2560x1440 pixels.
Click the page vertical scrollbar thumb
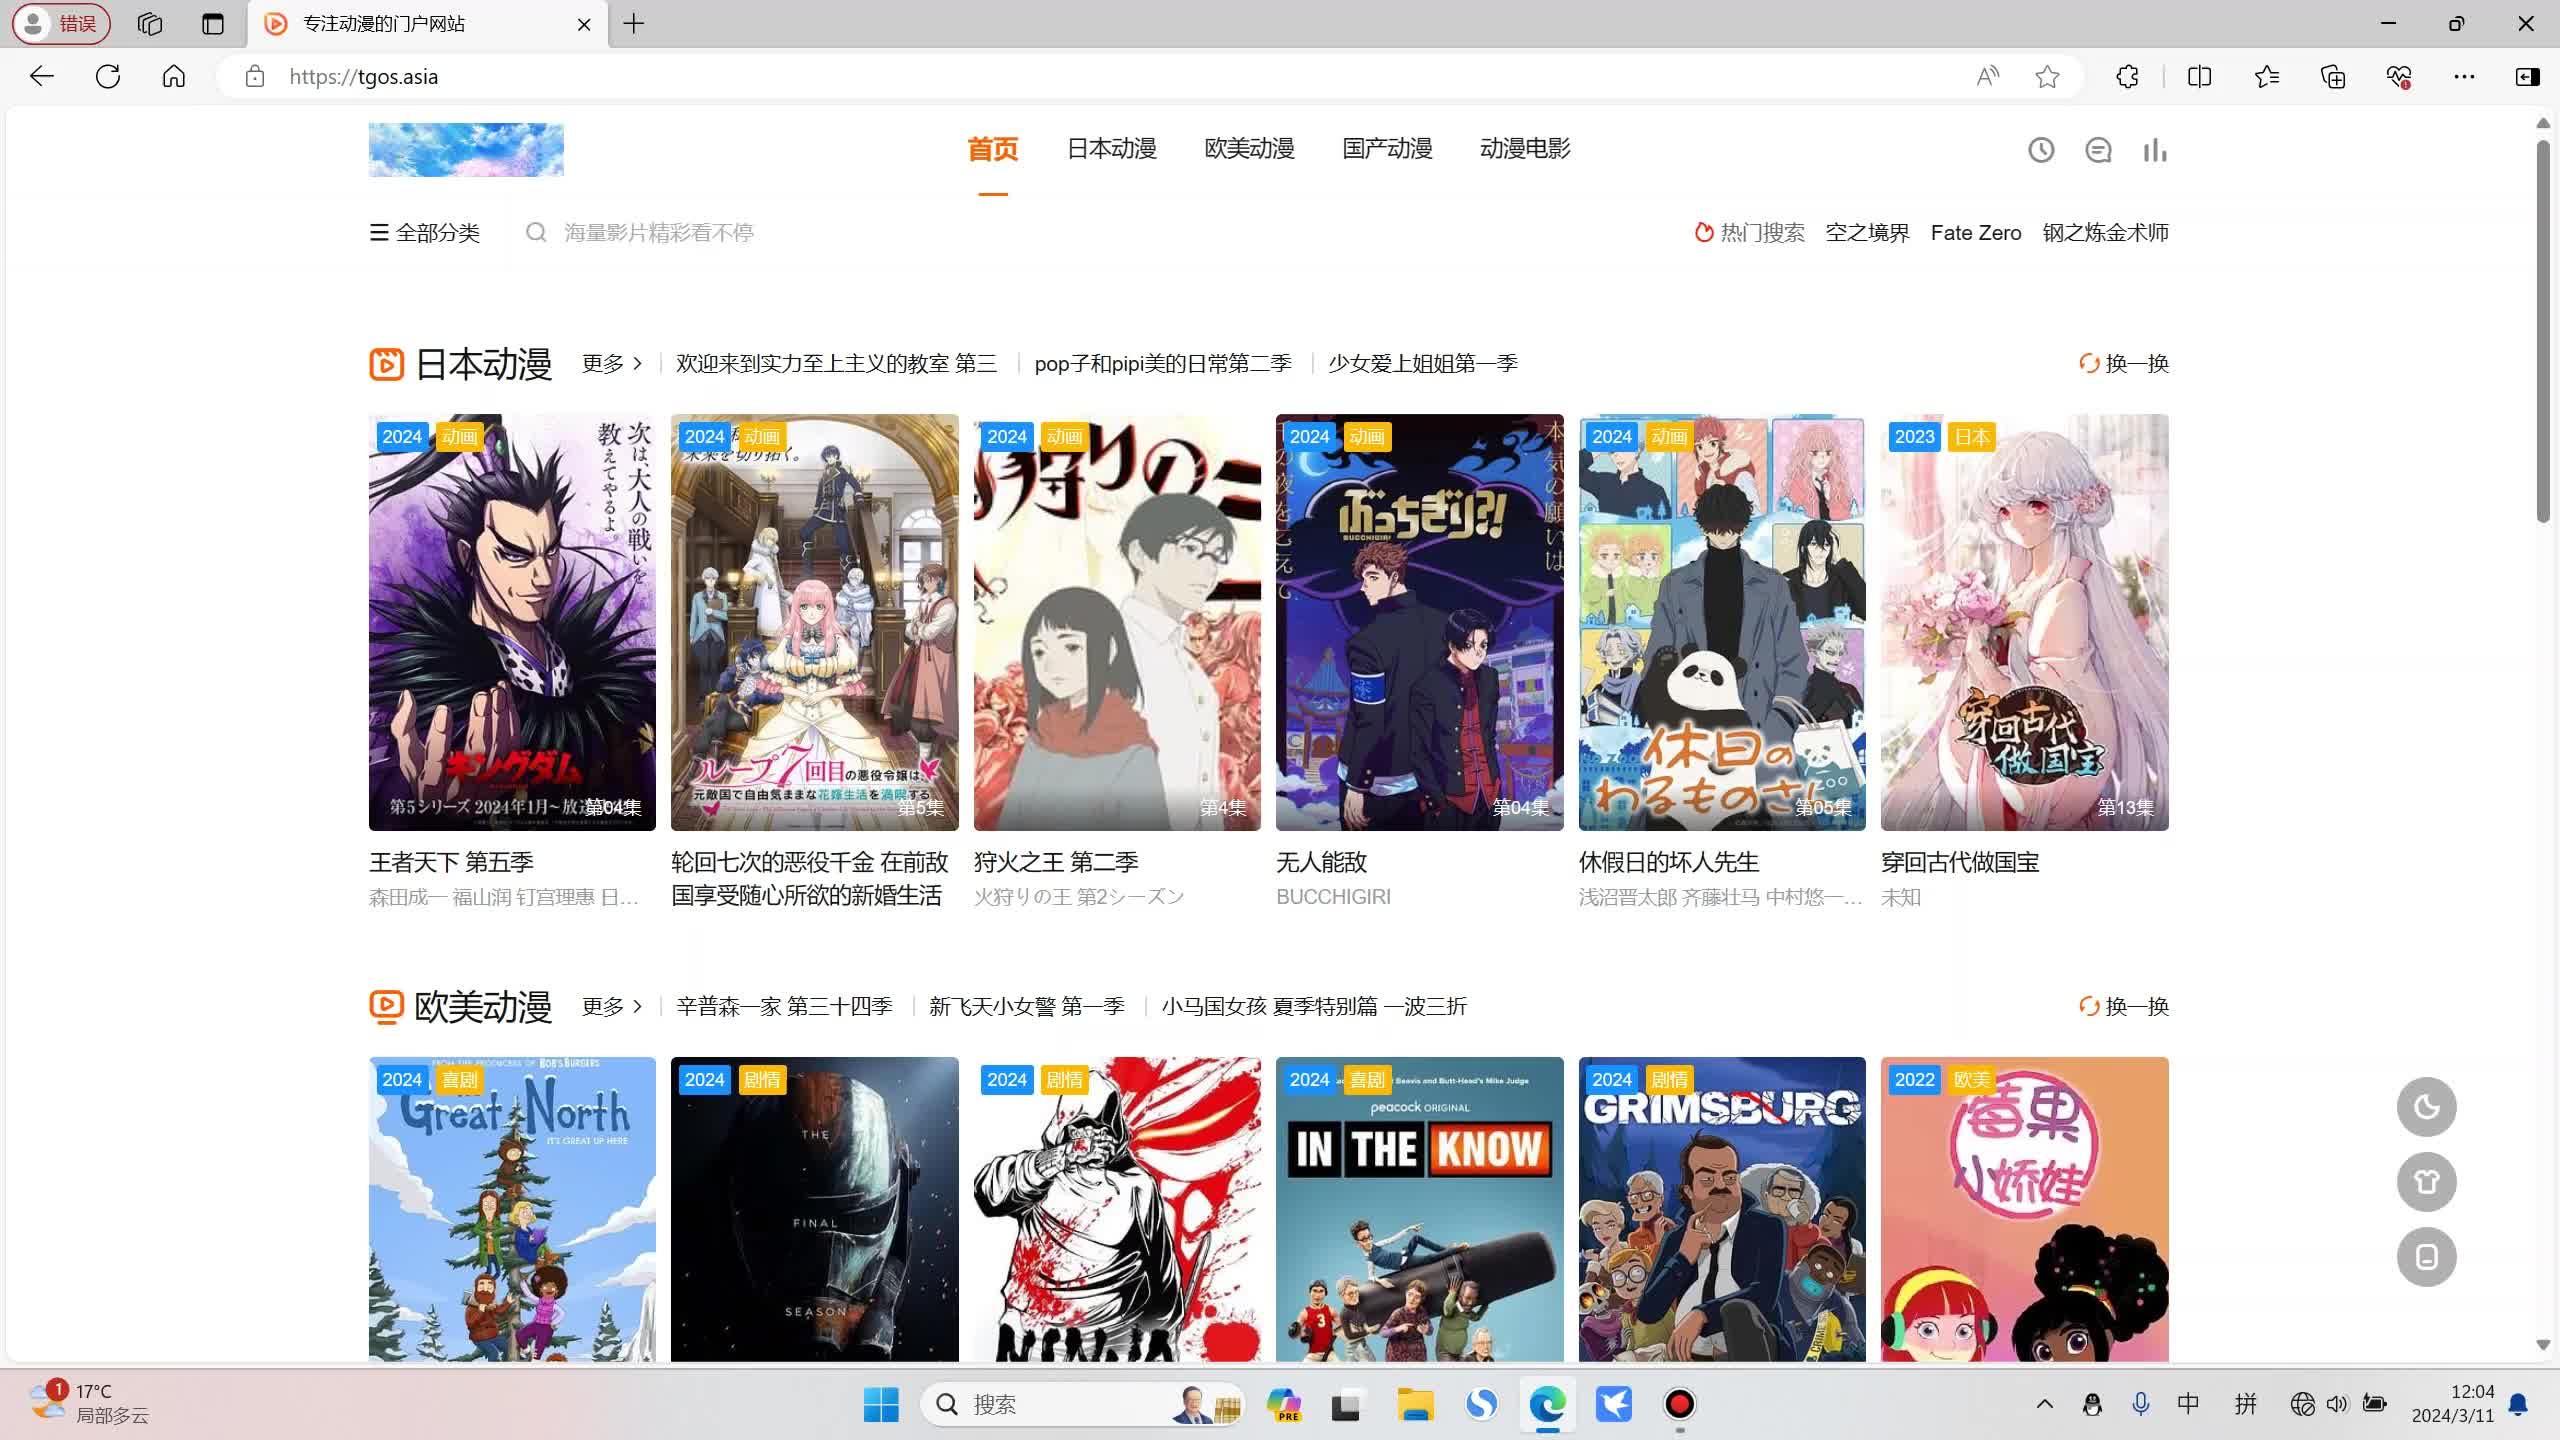2543,330
